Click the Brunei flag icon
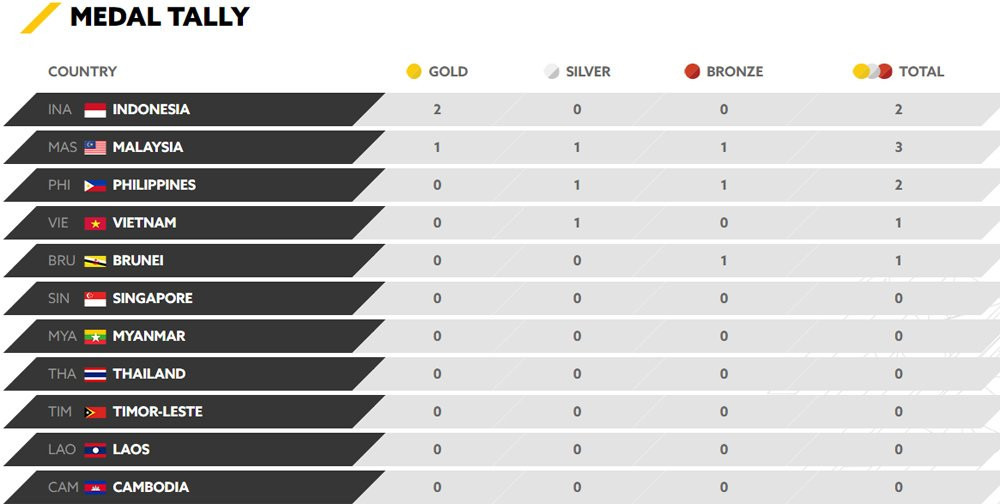The image size is (1000, 504). (95, 261)
